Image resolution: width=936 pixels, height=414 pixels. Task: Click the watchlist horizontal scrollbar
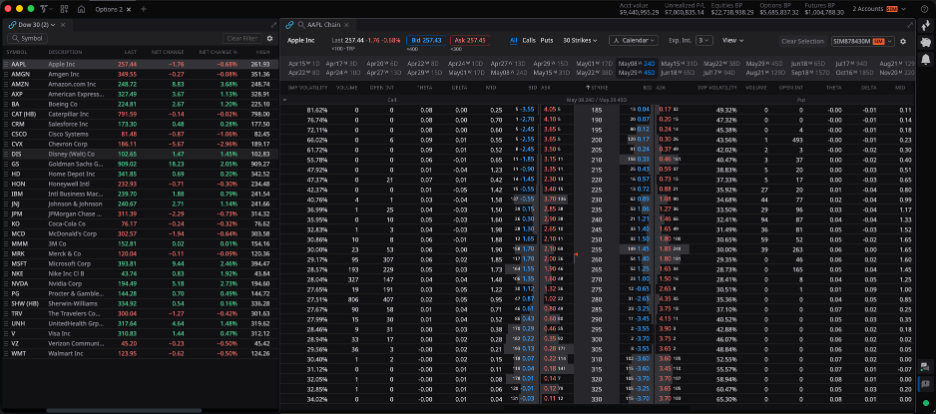(124, 410)
